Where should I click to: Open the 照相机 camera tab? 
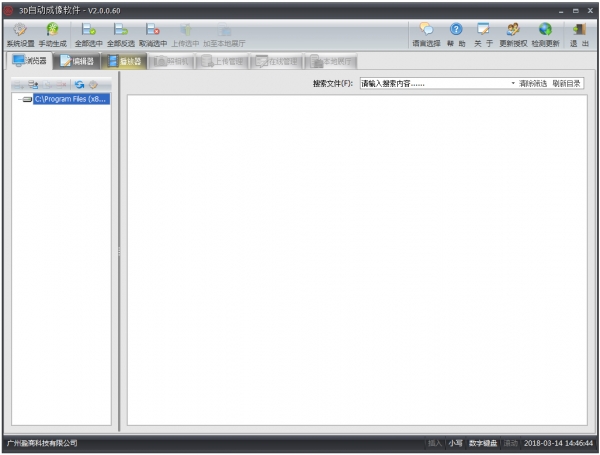(x=171, y=61)
